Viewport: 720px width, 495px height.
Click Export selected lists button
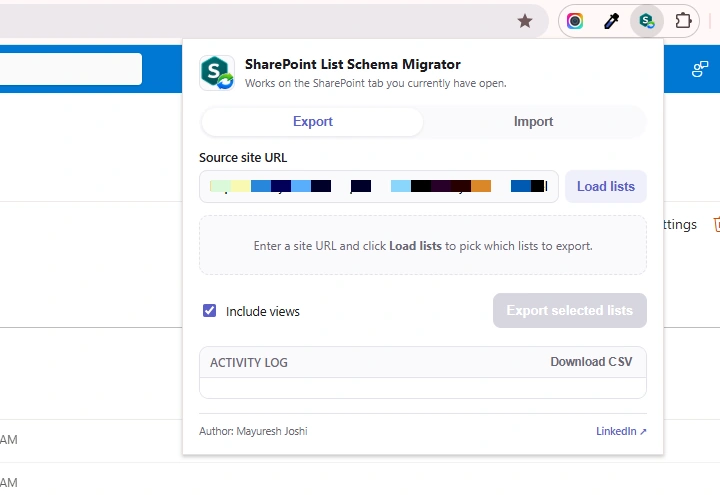570,310
